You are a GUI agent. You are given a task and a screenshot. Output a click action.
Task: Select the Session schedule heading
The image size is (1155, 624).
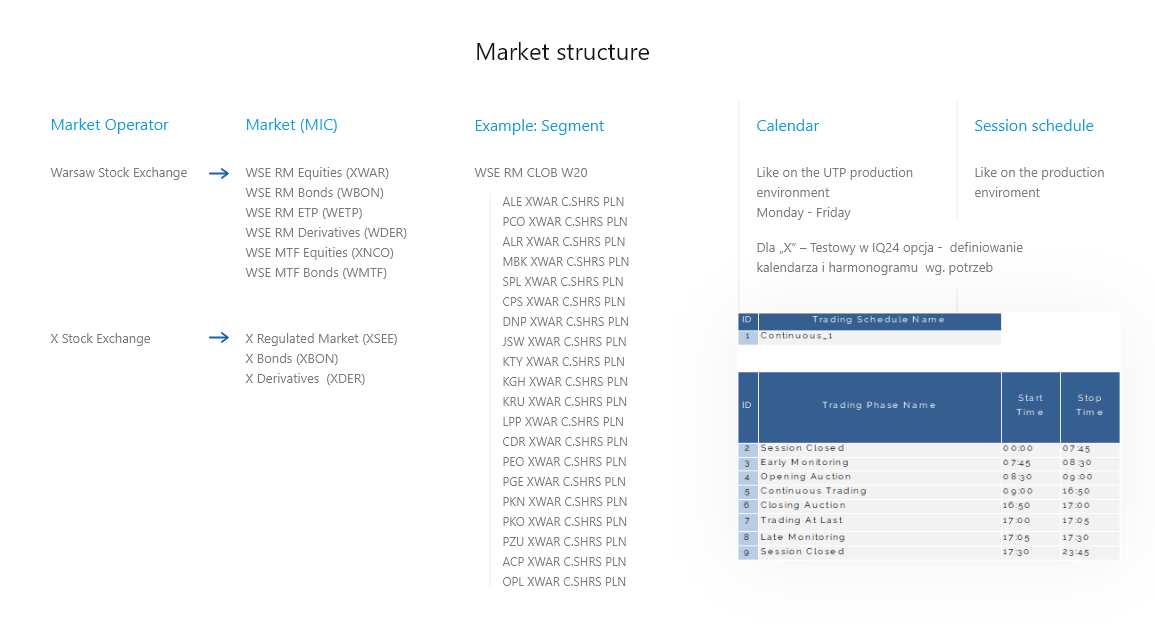pos(1033,126)
